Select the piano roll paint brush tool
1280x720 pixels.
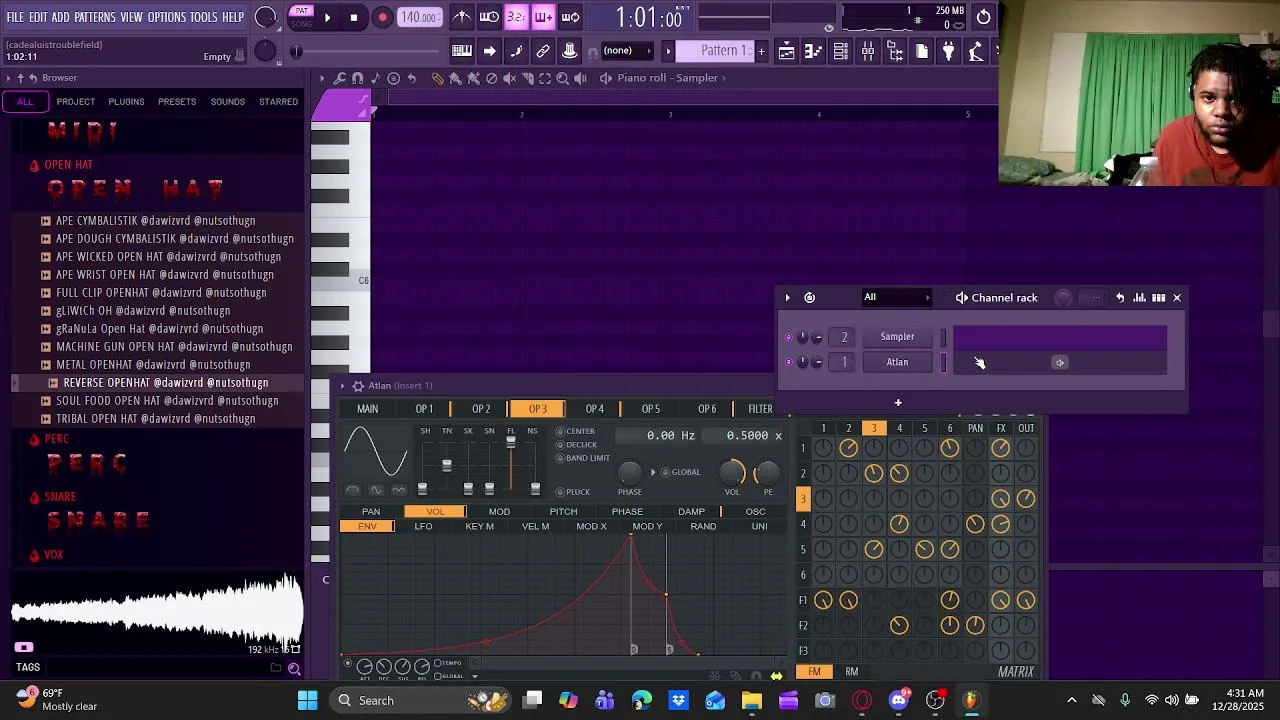point(455,78)
